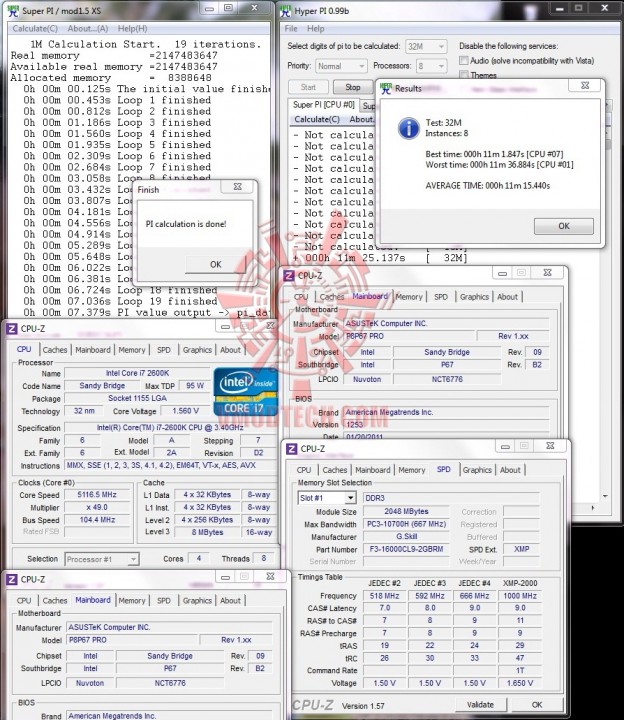The width and height of the screenshot is (624, 720).
Task: Click the Start button in Hyper PI
Action: tap(308, 87)
